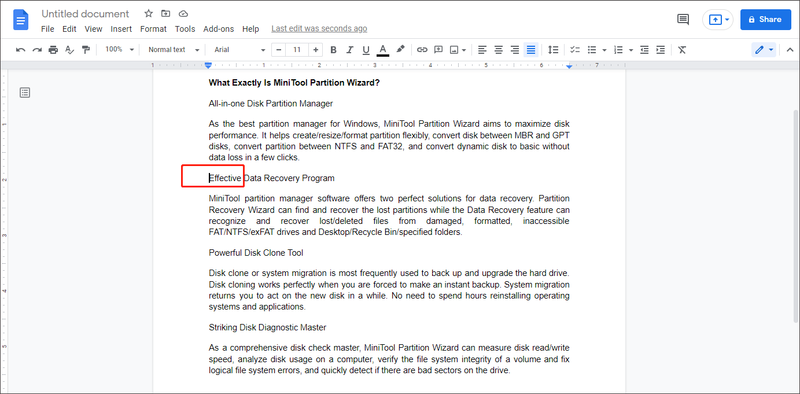Click the Undo arrow icon
This screenshot has height=394, width=800.
coord(20,50)
